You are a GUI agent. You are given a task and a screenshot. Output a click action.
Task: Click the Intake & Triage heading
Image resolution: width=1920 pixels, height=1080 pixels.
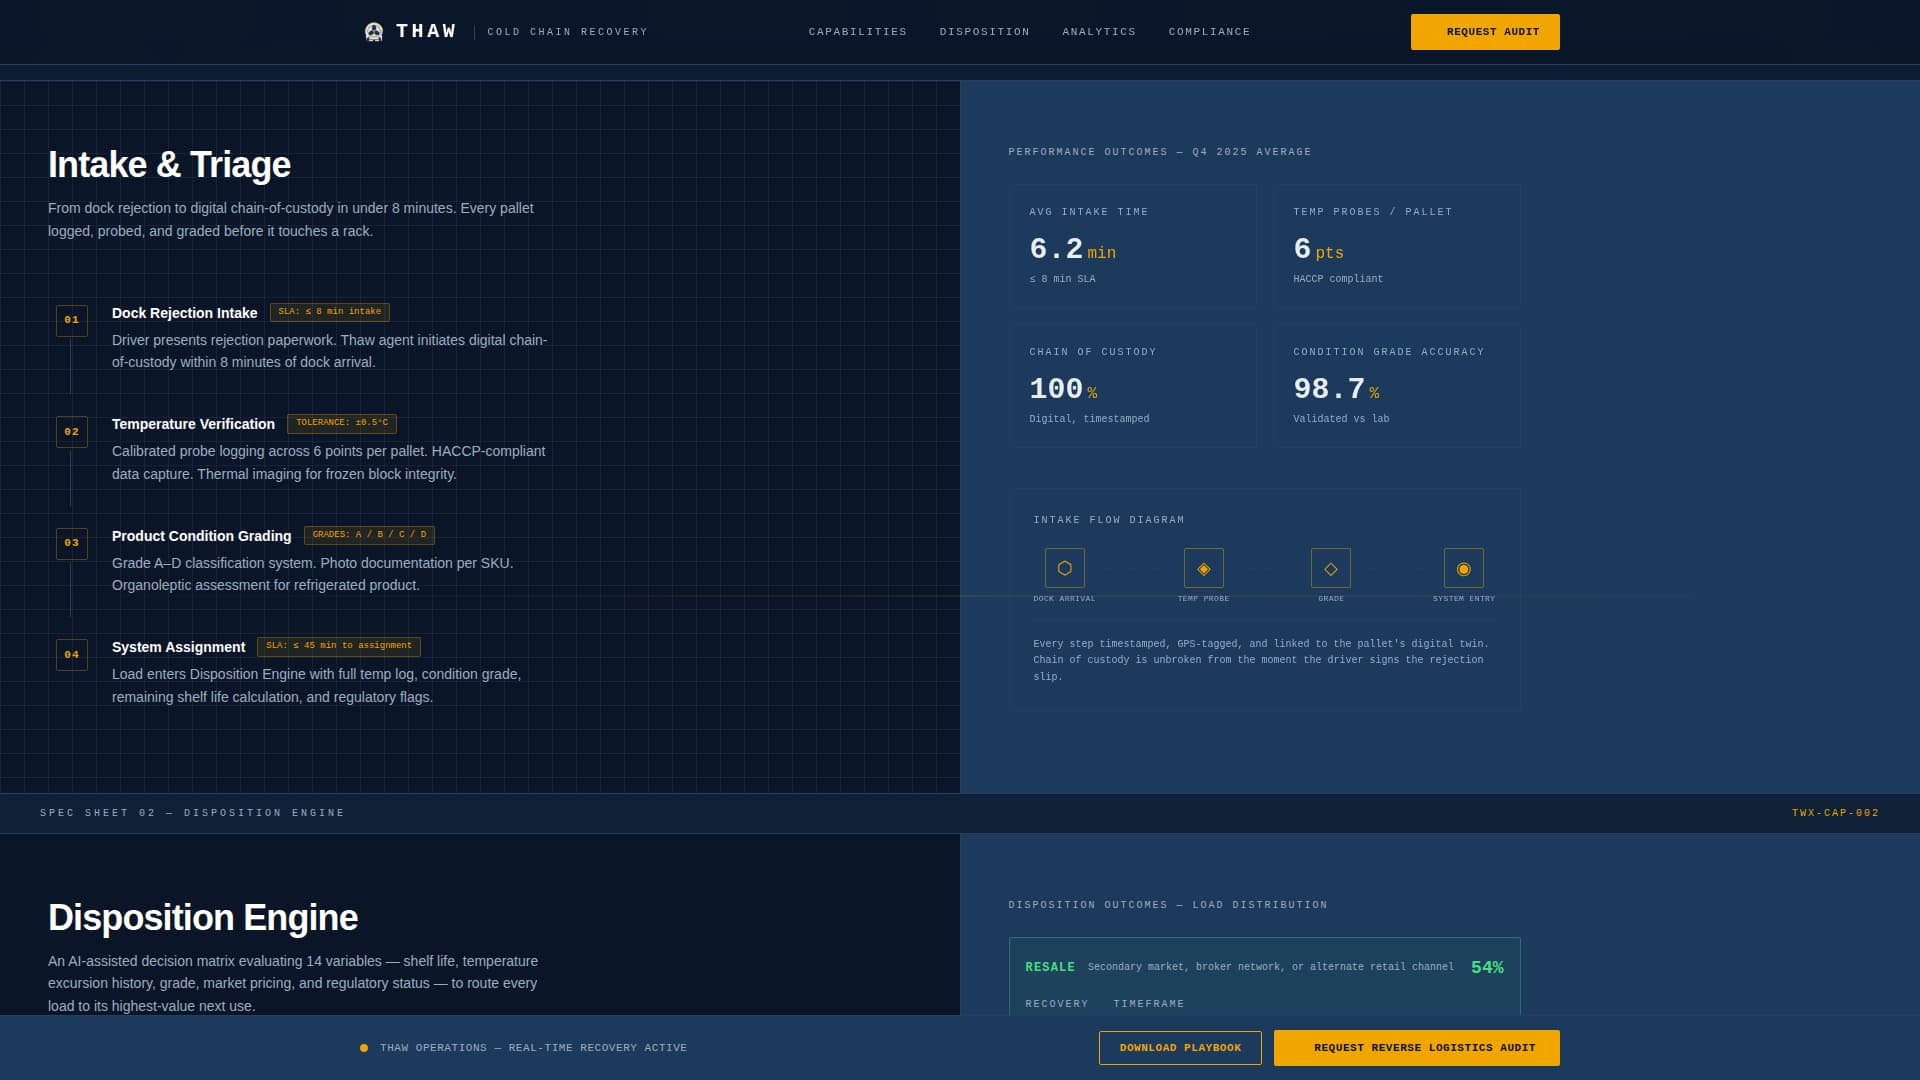click(169, 165)
